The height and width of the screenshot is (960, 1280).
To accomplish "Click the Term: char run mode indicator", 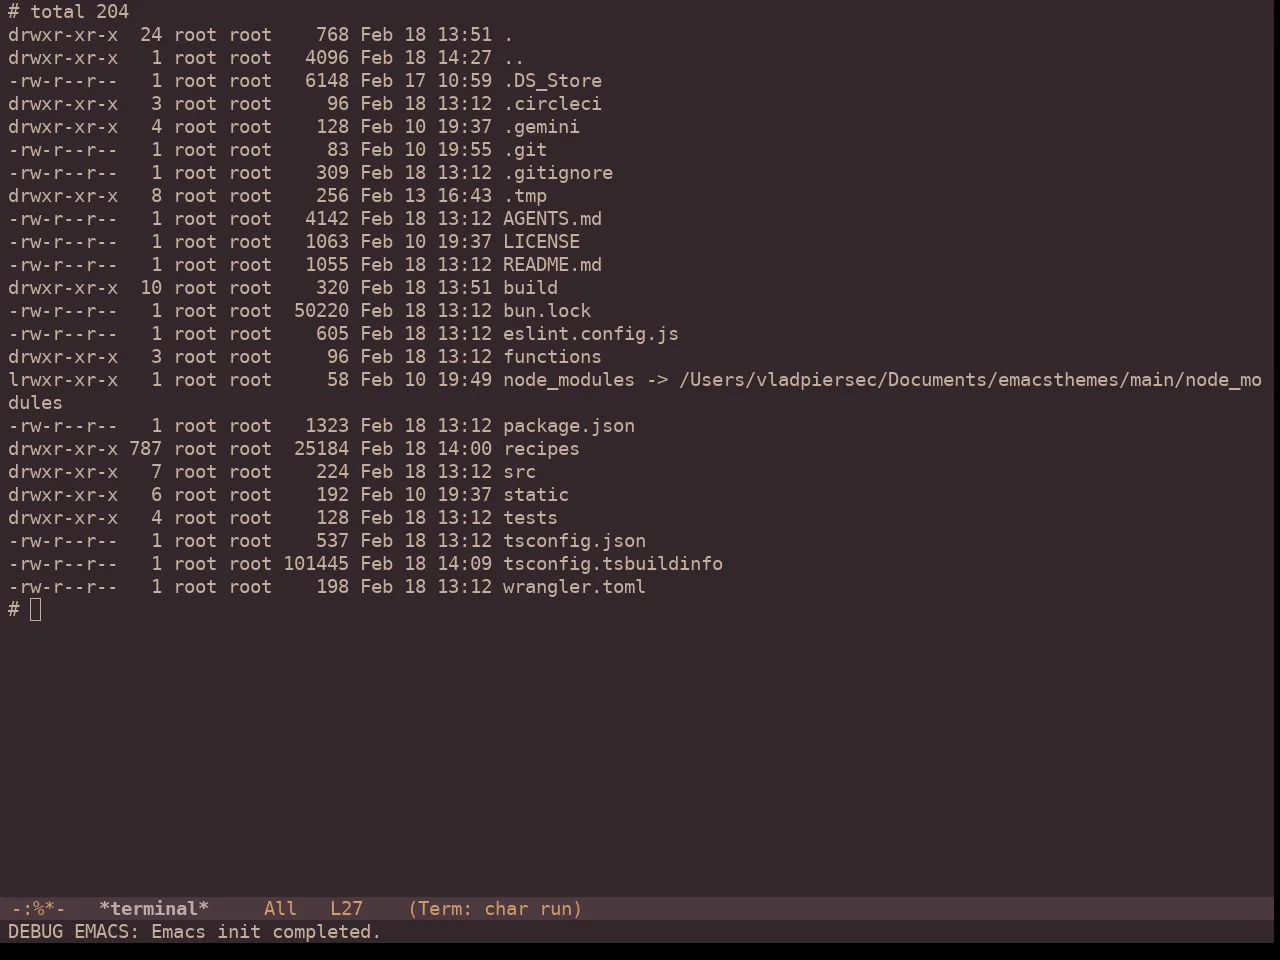I will (495, 909).
